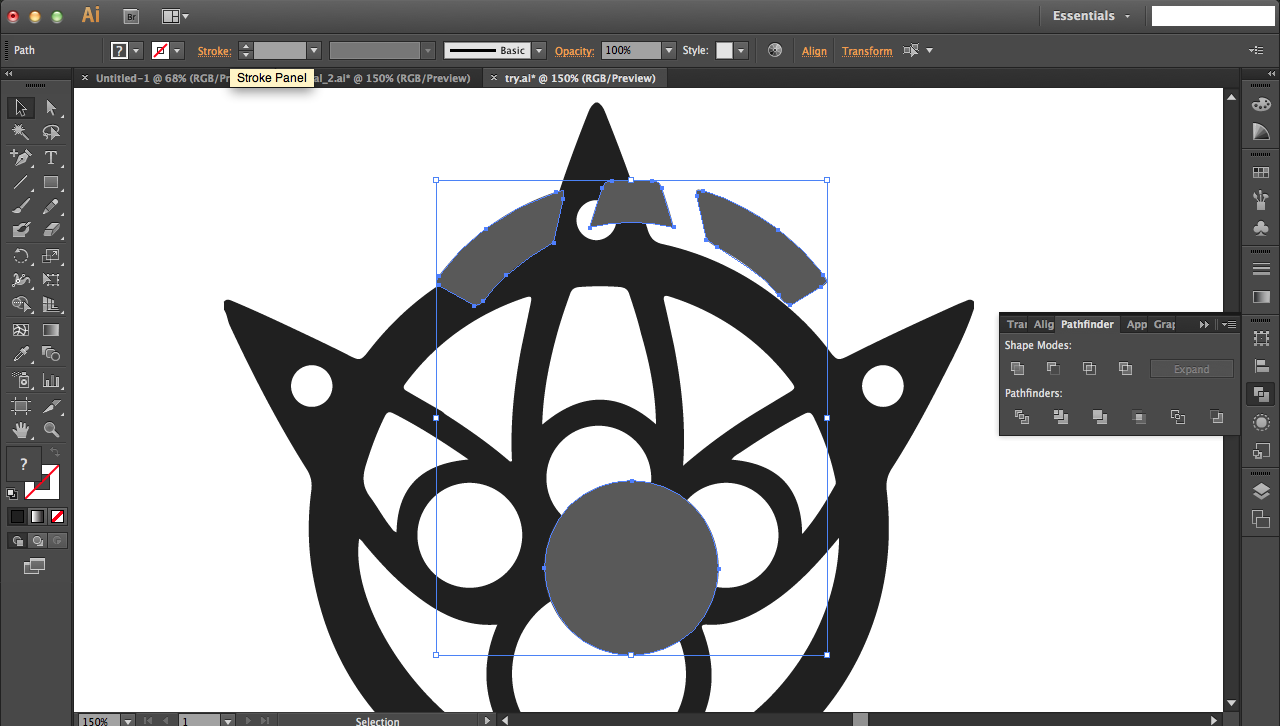Click Trim pathfinder icon
This screenshot has height=726, width=1280.
[1061, 417]
